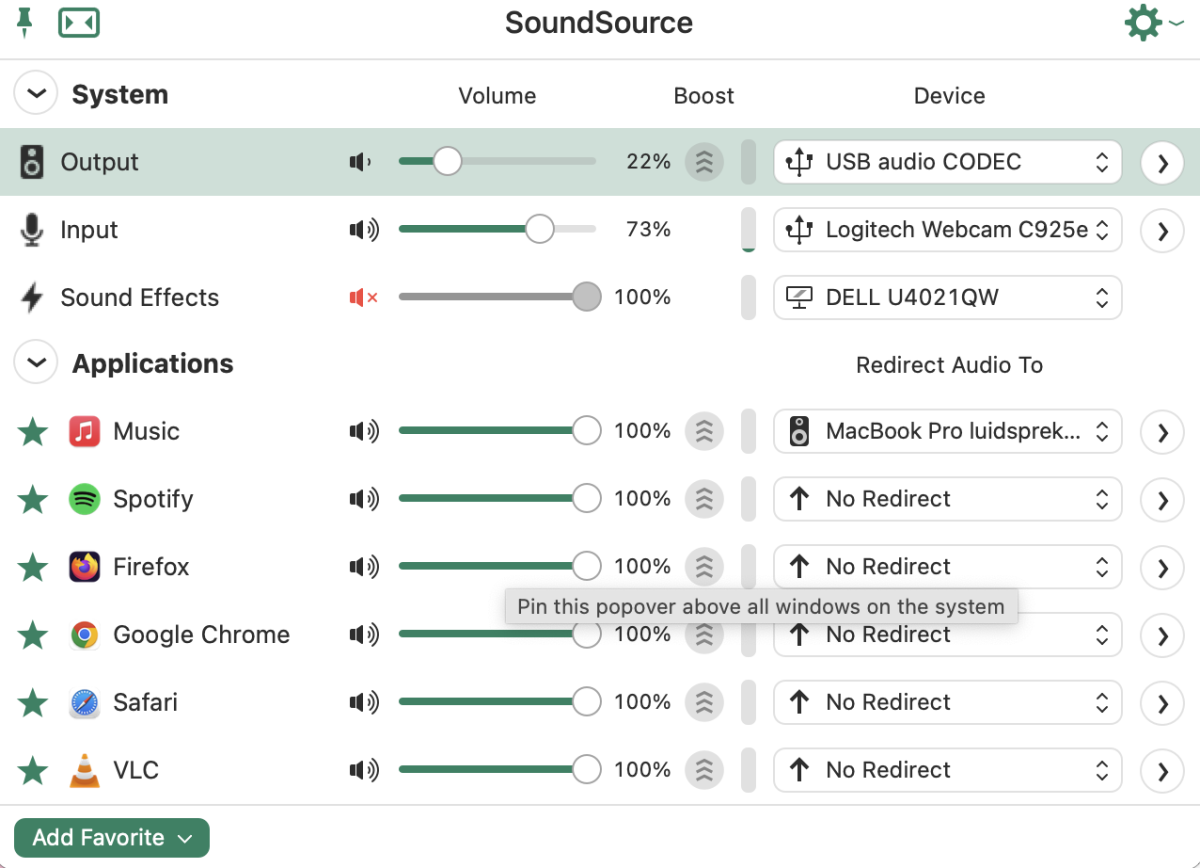The height and width of the screenshot is (868, 1200).
Task: Click the Sound Effects lightning icon
Action: (x=32, y=297)
